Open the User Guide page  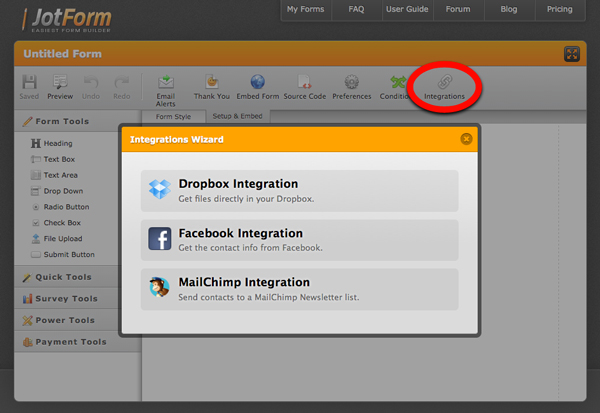click(407, 9)
